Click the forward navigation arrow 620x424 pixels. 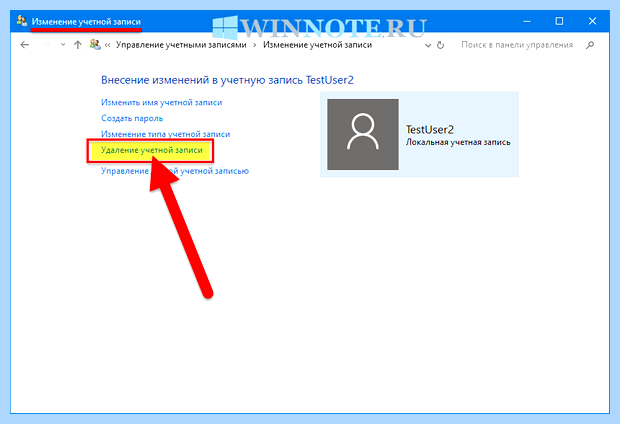click(46, 45)
